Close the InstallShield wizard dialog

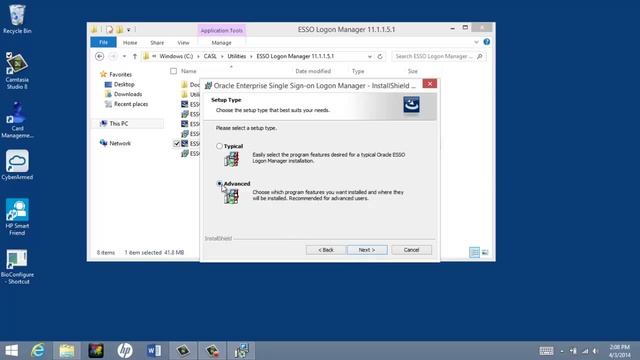[x=429, y=84]
